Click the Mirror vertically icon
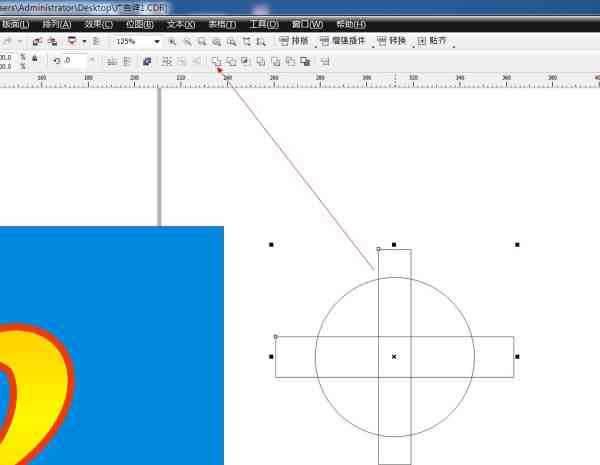Screen dimensions: 600x465 (x=127, y=61)
